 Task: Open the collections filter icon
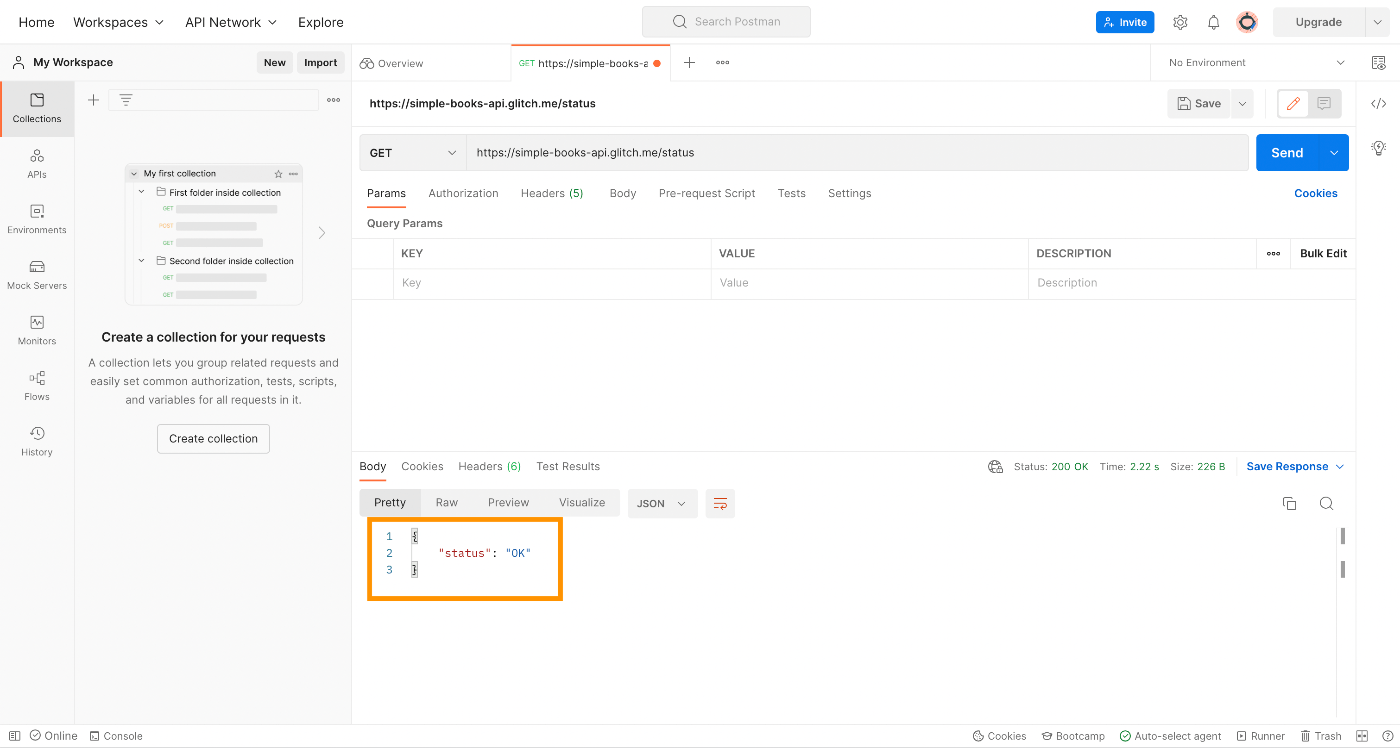[x=126, y=100]
